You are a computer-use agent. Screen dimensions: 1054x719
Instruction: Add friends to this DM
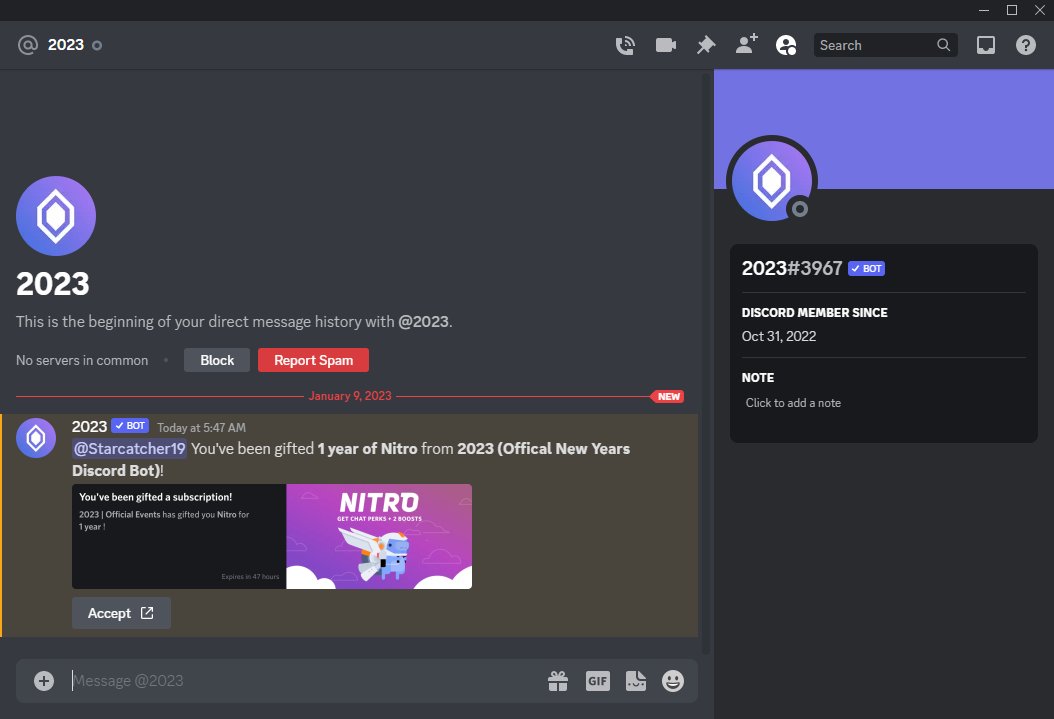(x=746, y=44)
